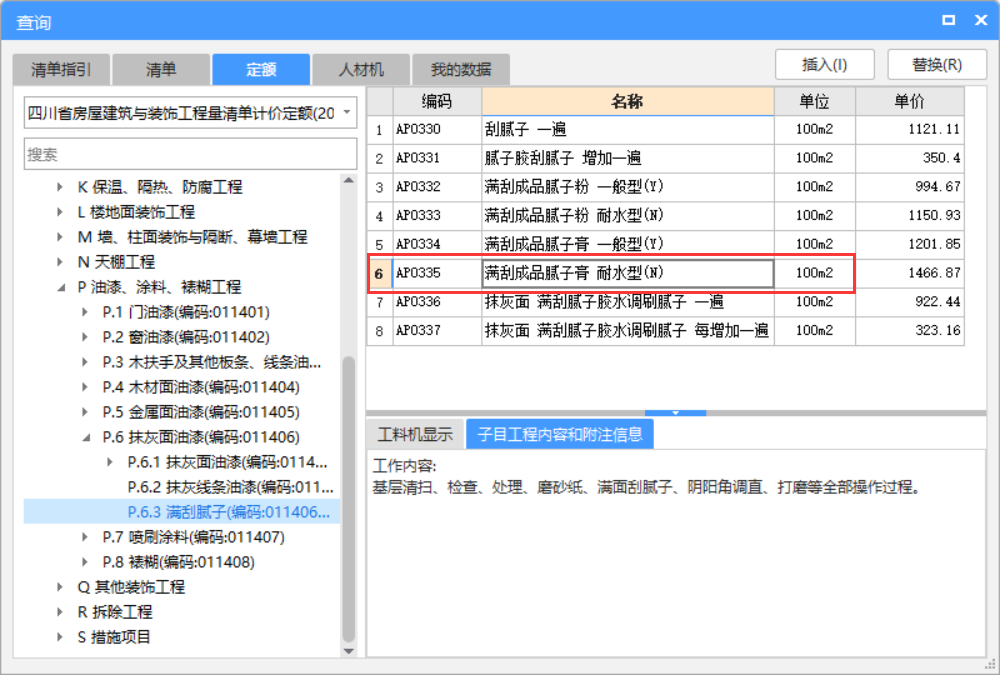1000x675 pixels.
Task: Expand the Q 其他装饰工程 node
Action: (x=59, y=587)
